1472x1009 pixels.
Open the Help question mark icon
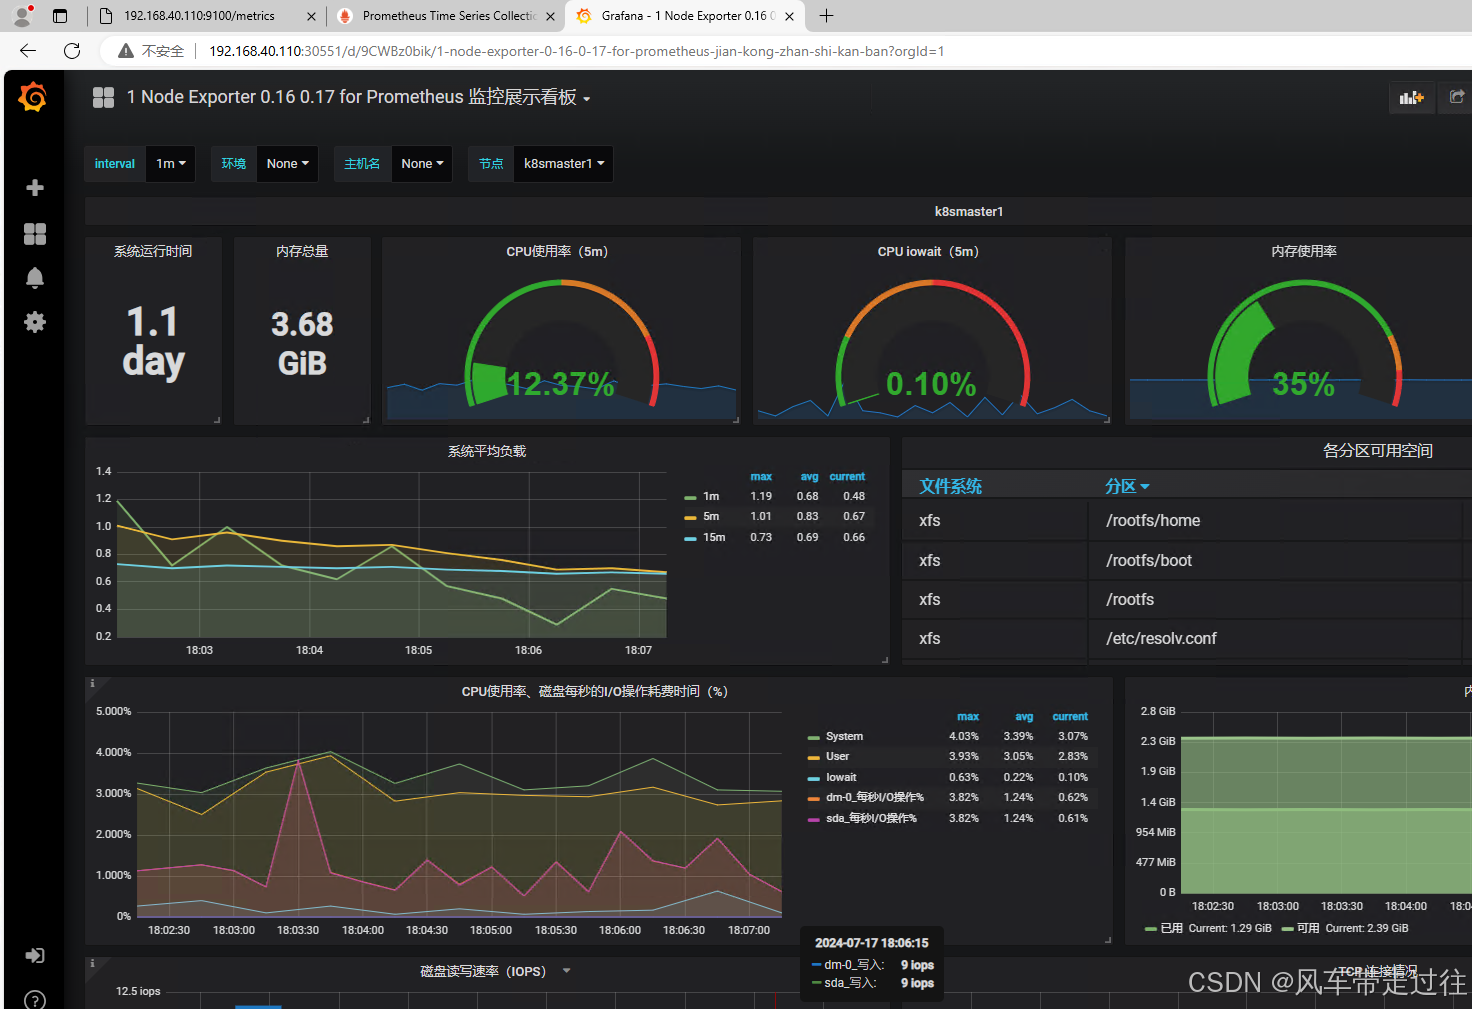[x=35, y=999]
